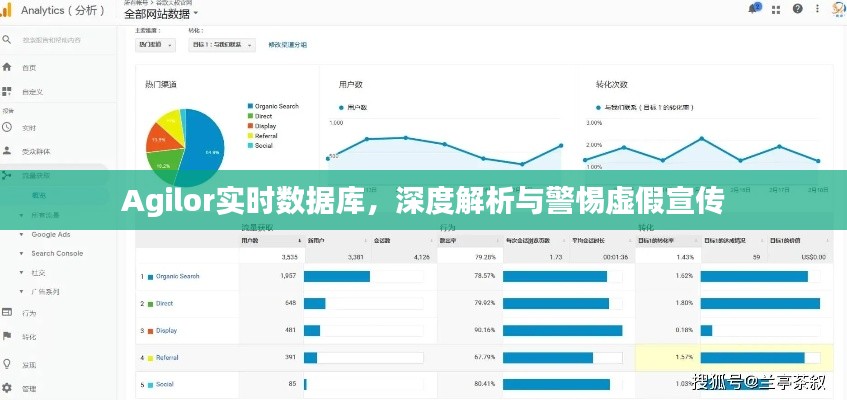Click the users value 648

(x=291, y=304)
